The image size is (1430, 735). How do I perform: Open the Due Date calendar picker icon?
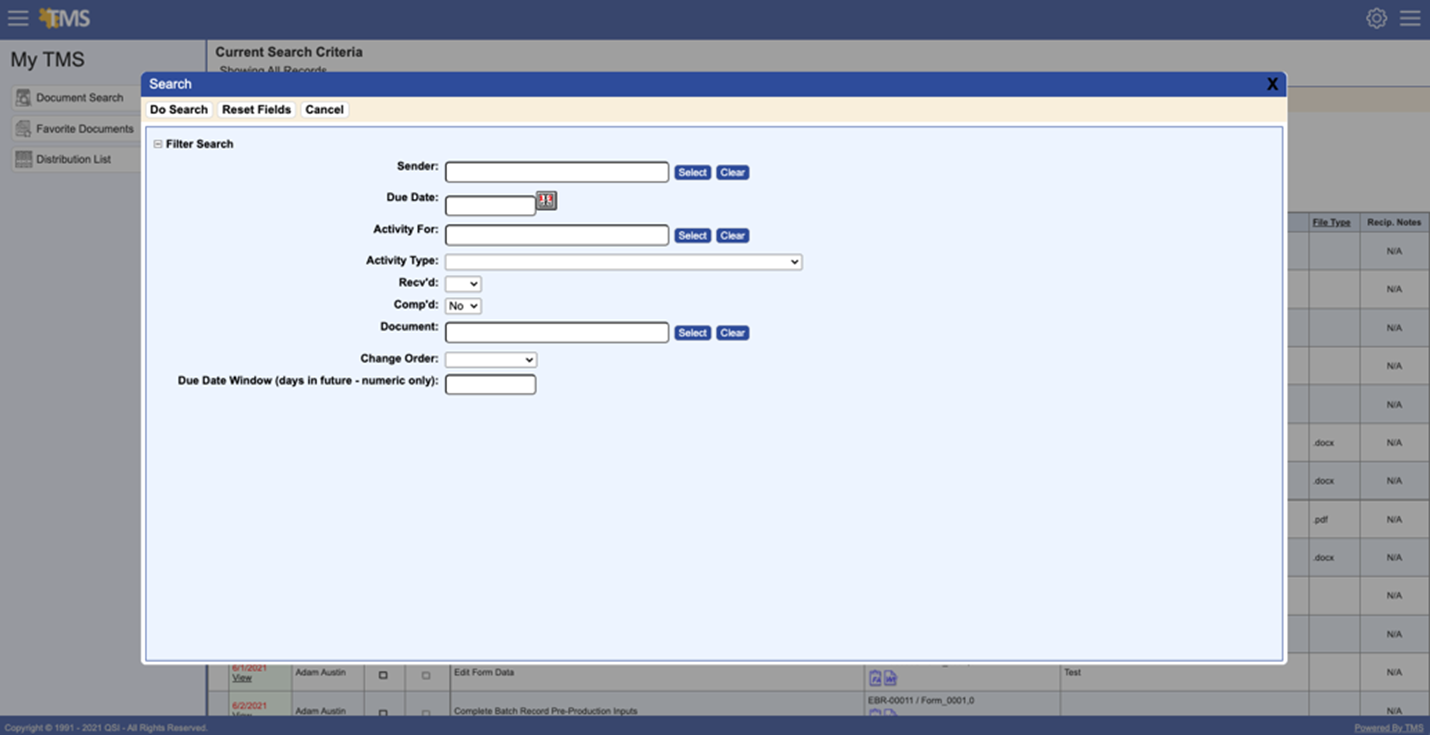[546, 201]
